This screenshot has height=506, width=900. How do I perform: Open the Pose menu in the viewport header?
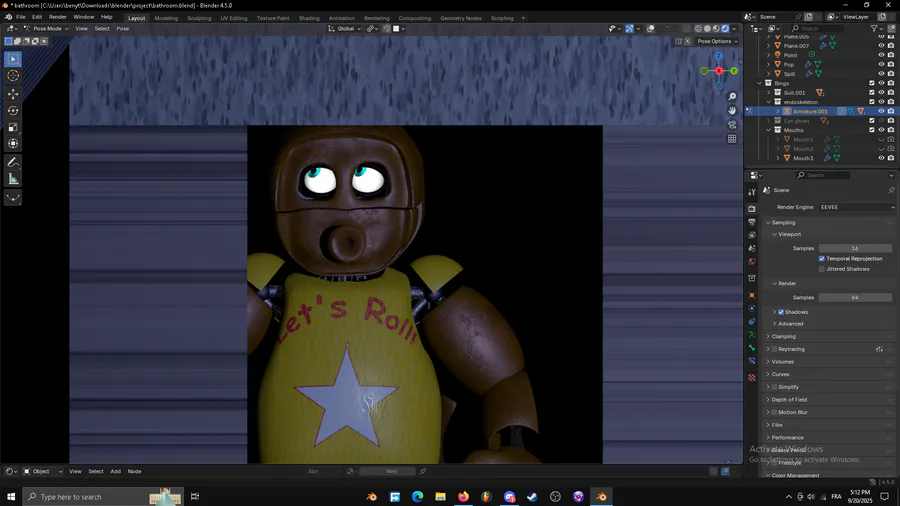[123, 29]
